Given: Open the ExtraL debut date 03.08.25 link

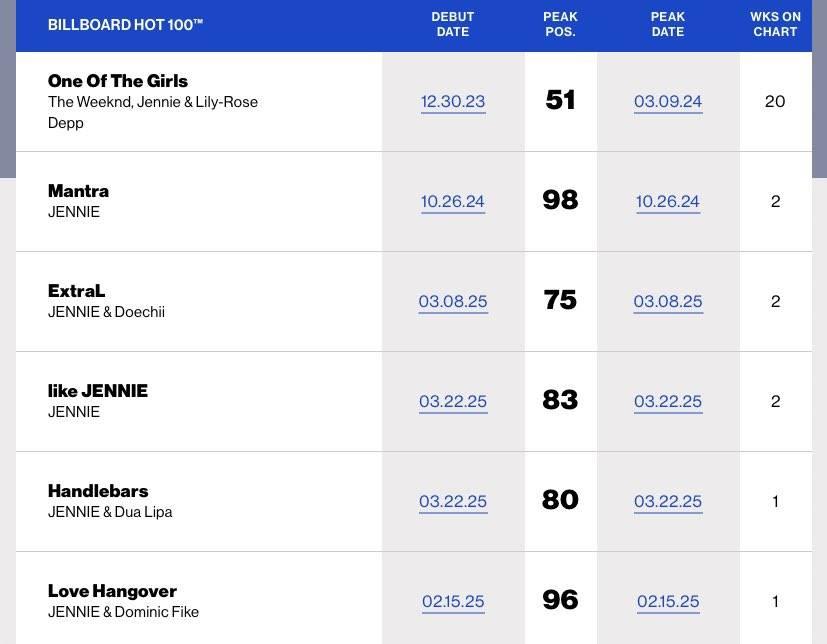Looking at the screenshot, I should [x=453, y=301].
